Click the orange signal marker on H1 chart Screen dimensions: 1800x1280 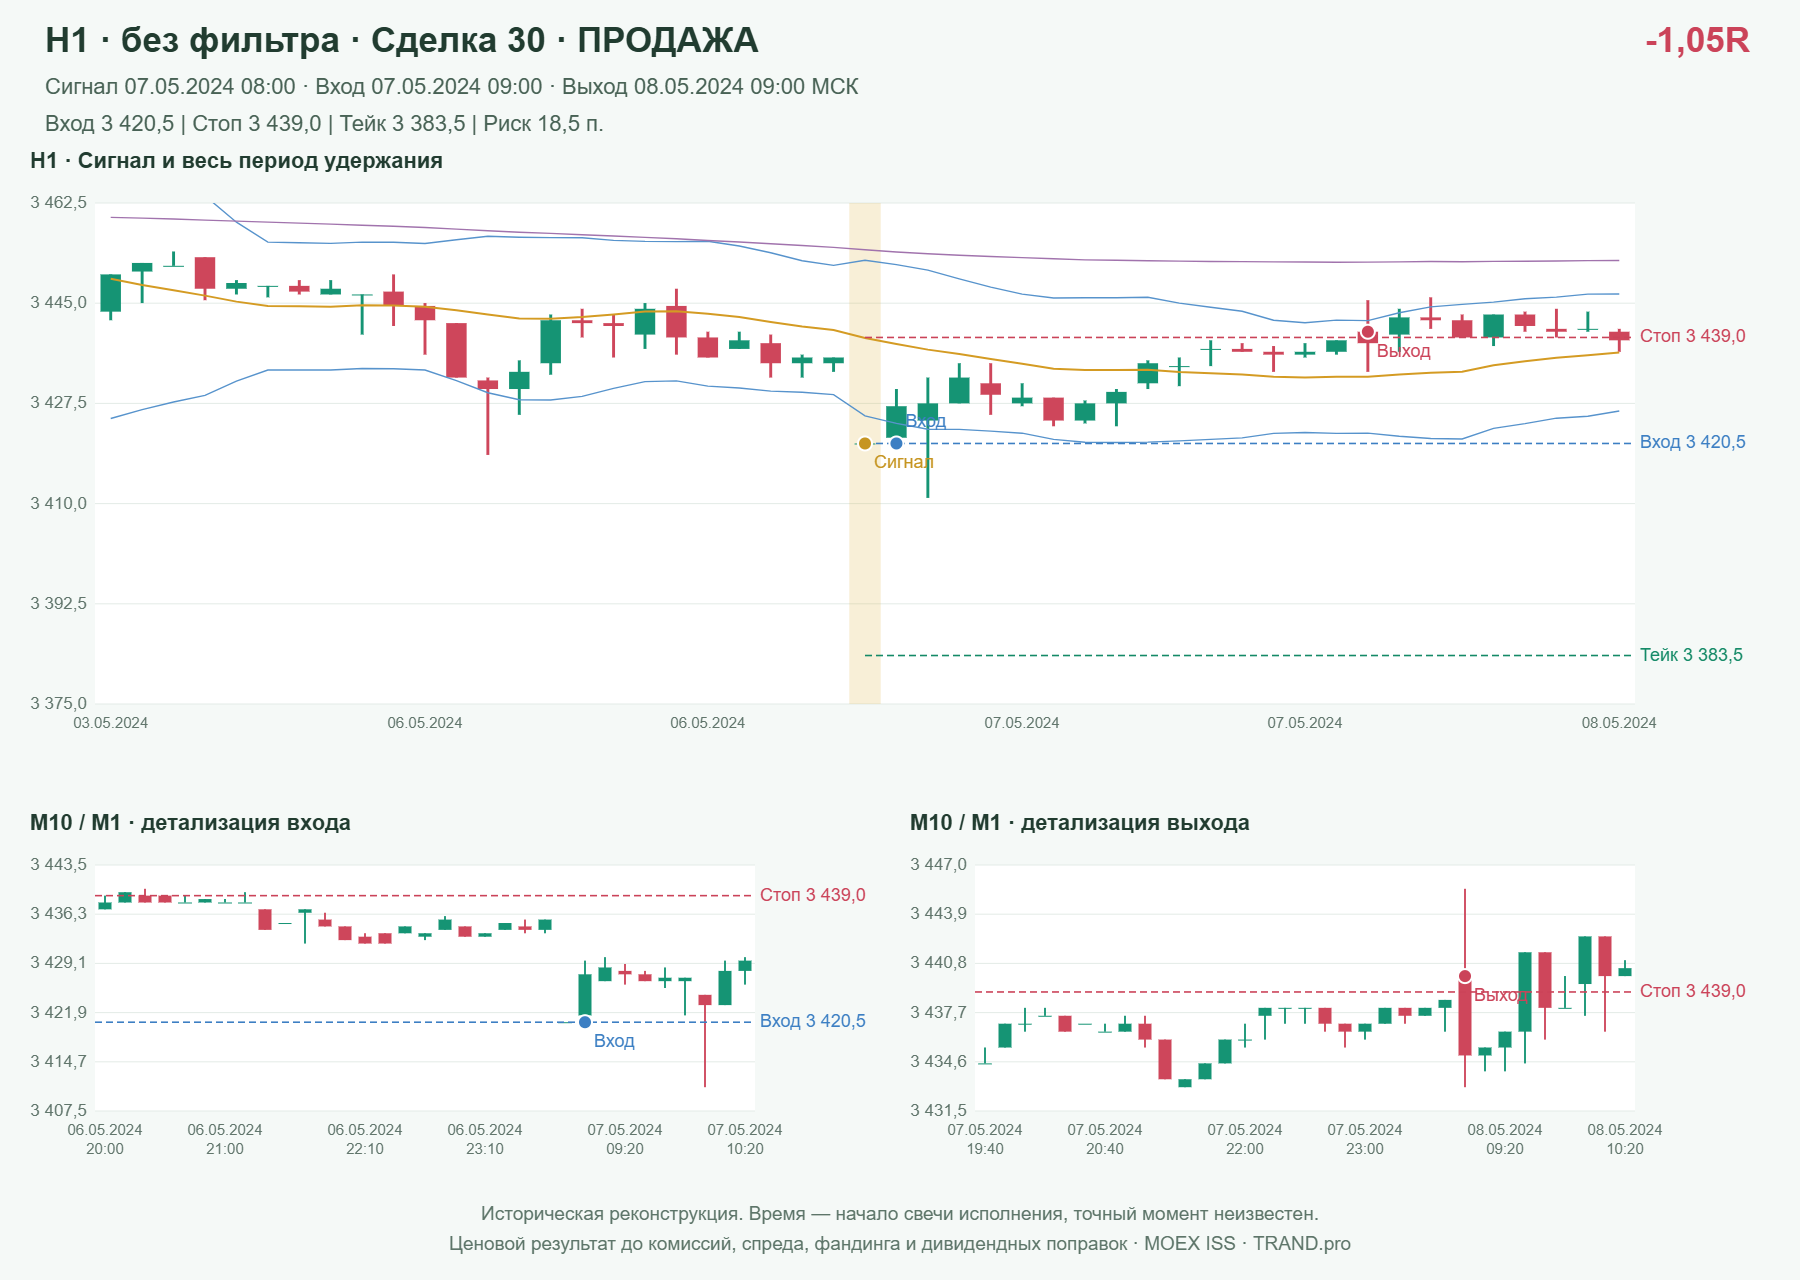865,443
